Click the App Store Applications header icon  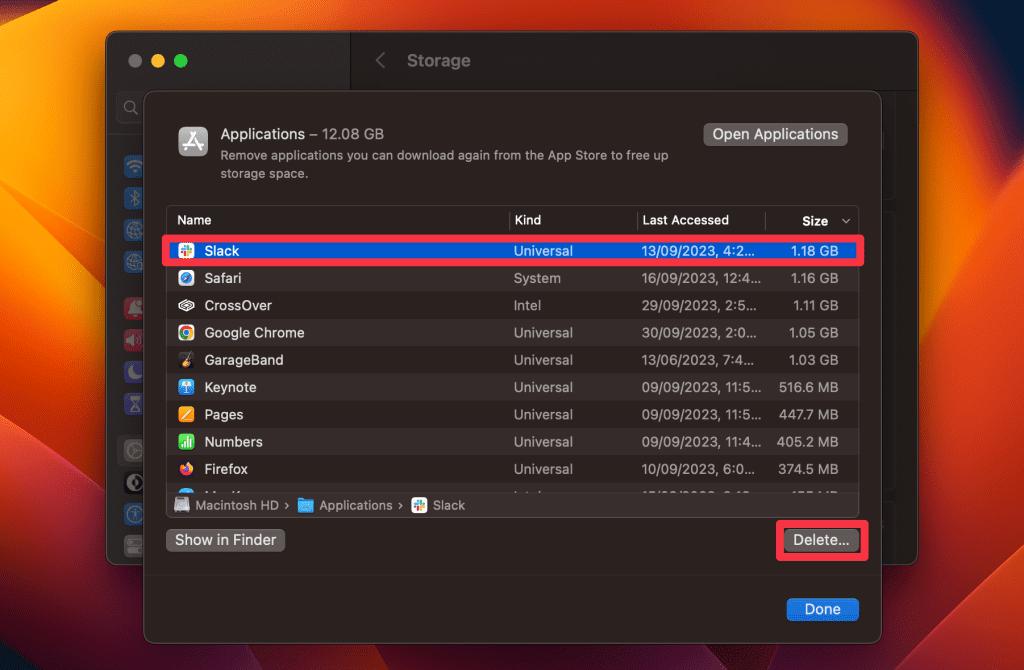193,142
